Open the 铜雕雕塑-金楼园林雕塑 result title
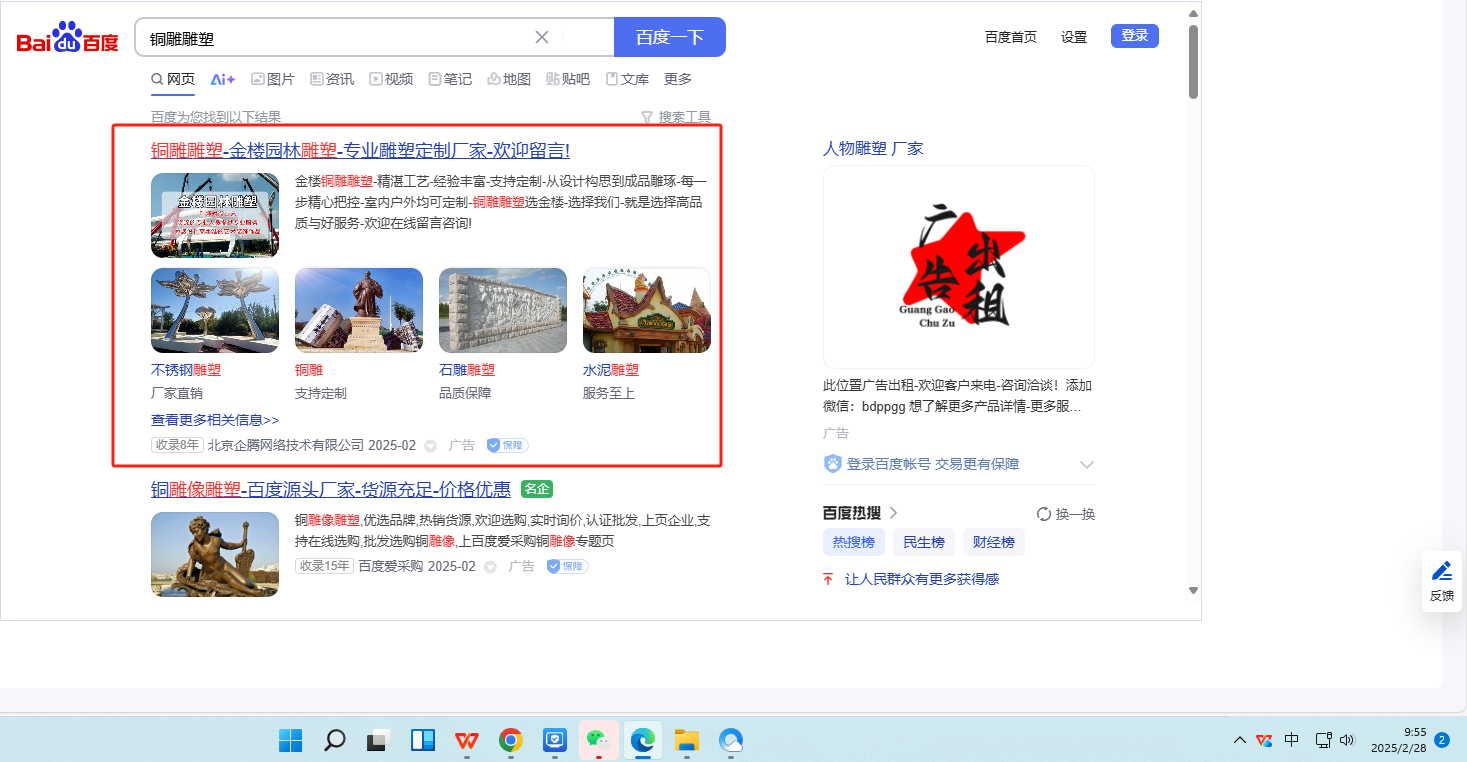 tap(361, 150)
